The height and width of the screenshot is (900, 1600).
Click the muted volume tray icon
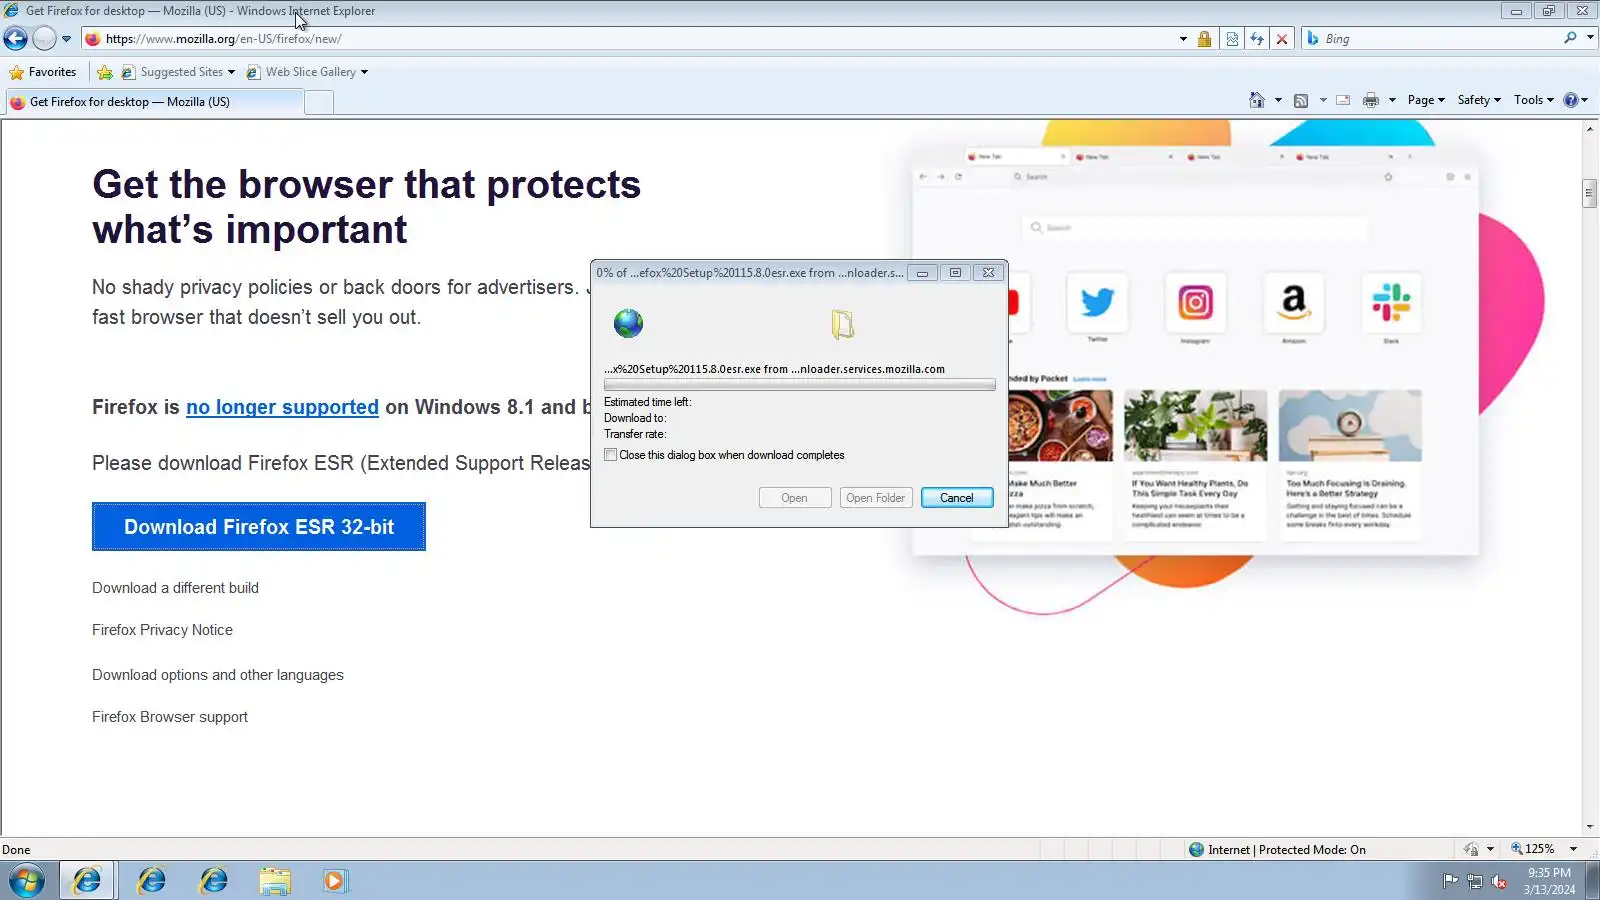(x=1499, y=881)
